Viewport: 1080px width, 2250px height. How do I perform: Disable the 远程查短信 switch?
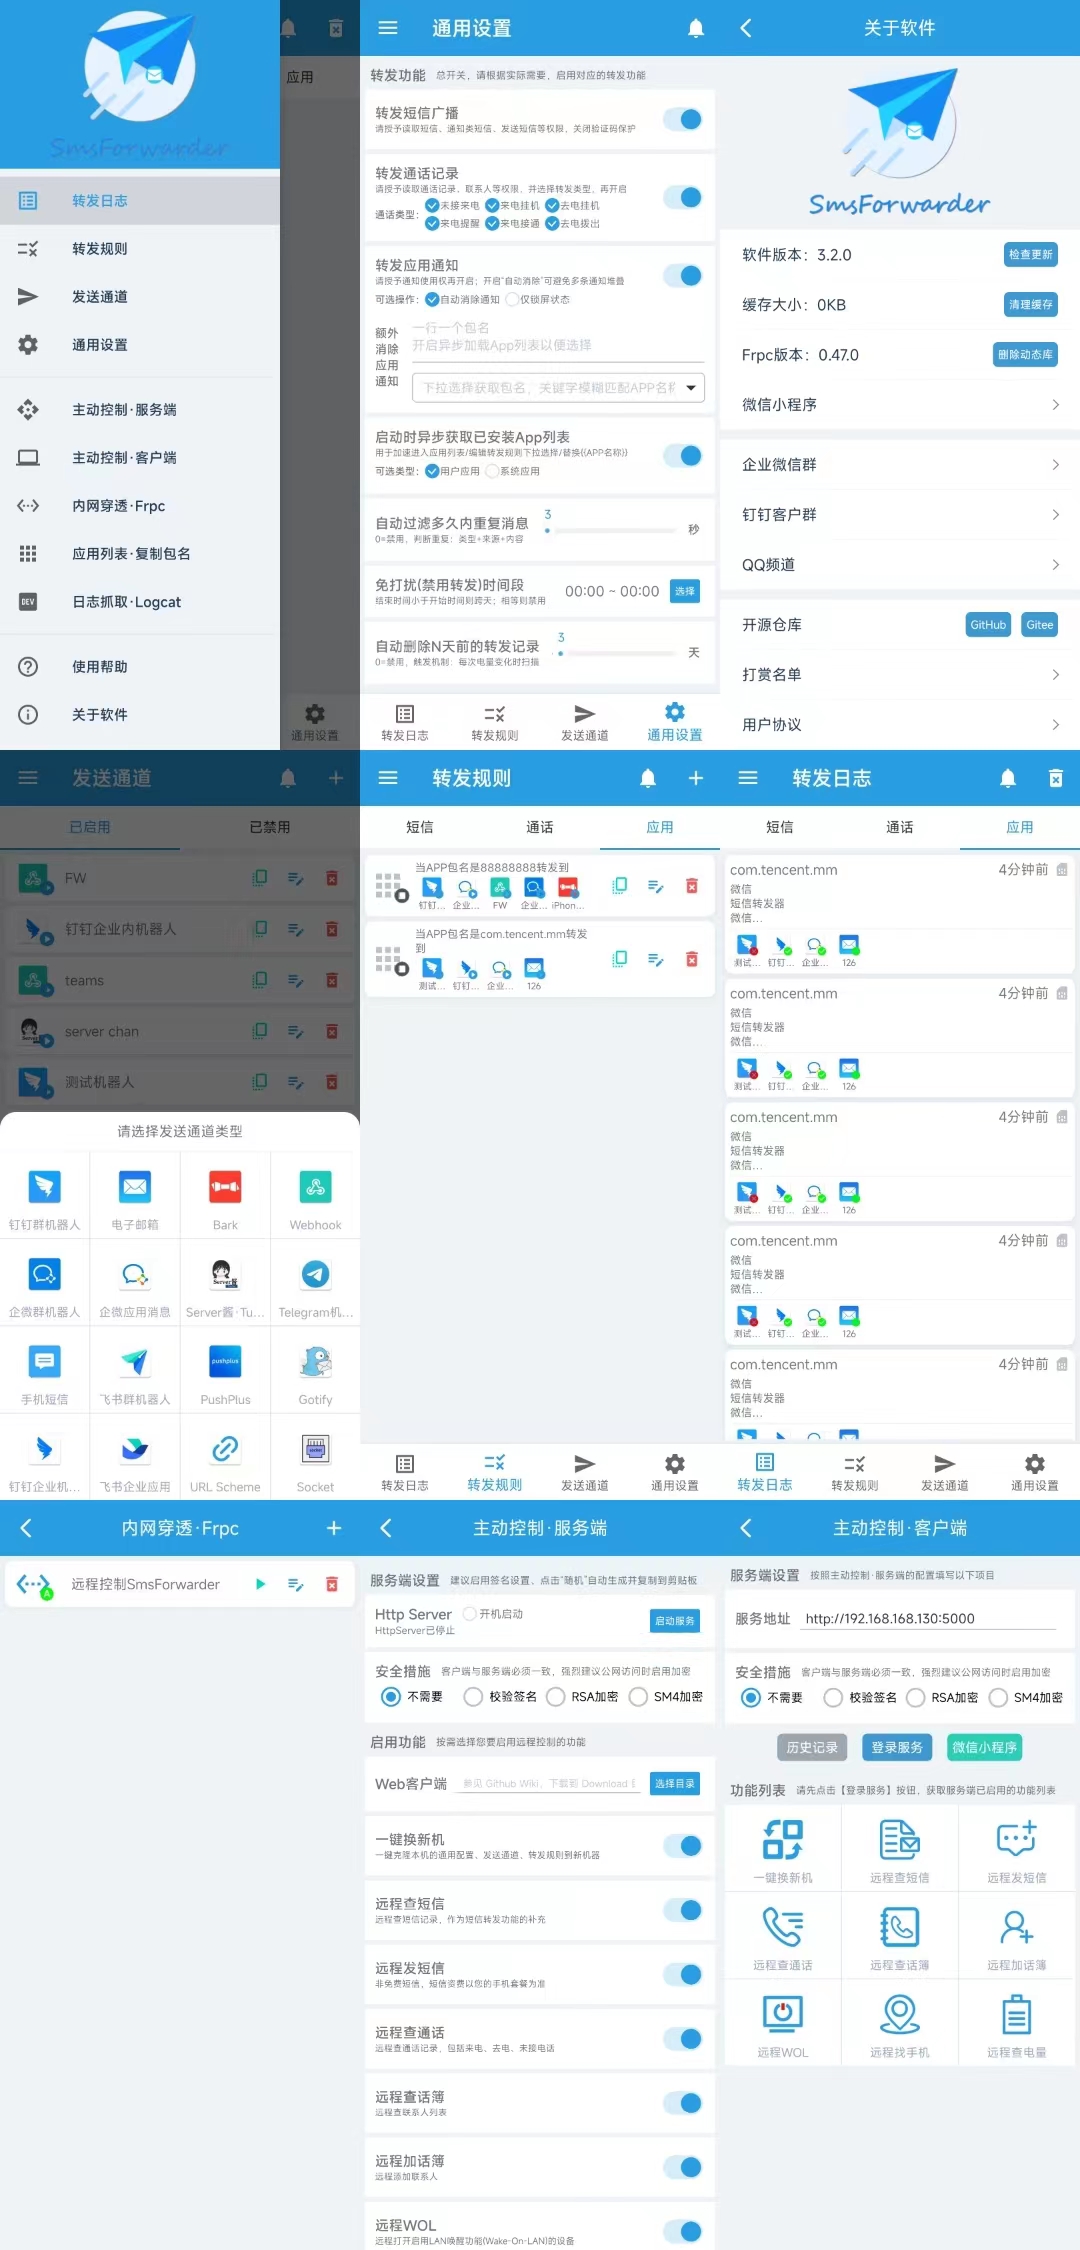click(684, 1910)
